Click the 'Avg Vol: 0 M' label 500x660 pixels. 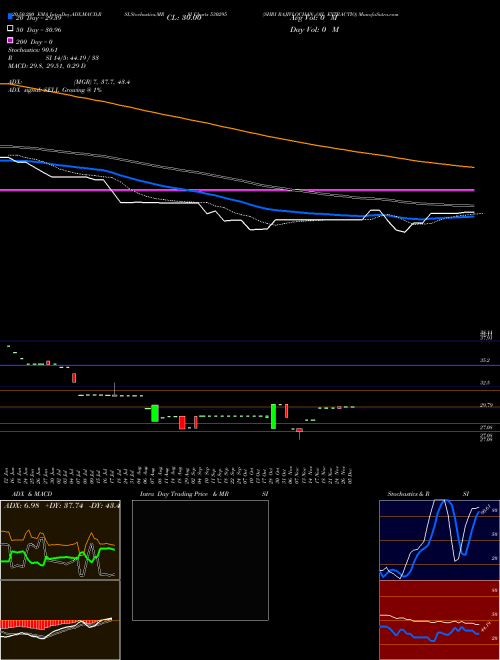click(x=314, y=18)
